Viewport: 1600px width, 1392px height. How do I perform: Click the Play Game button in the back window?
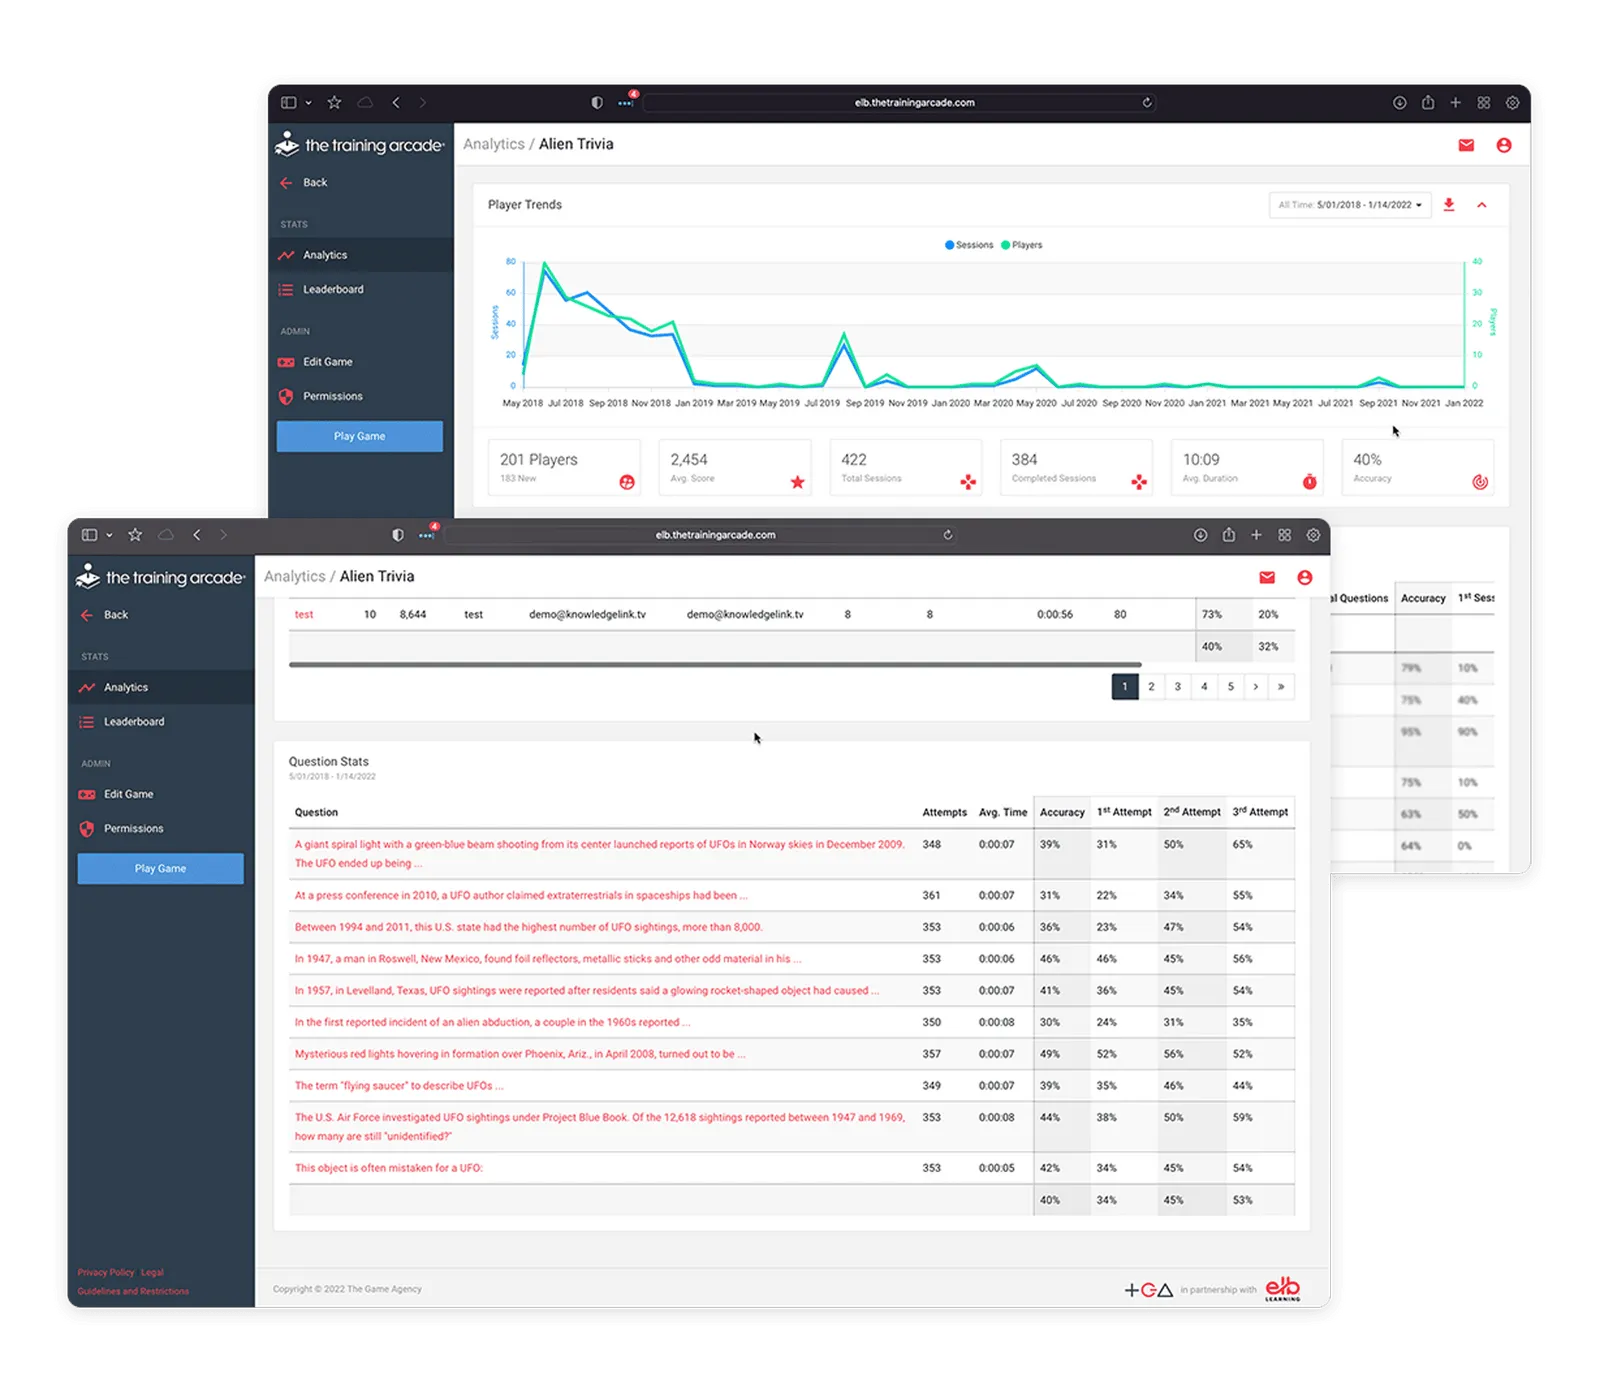coord(360,436)
